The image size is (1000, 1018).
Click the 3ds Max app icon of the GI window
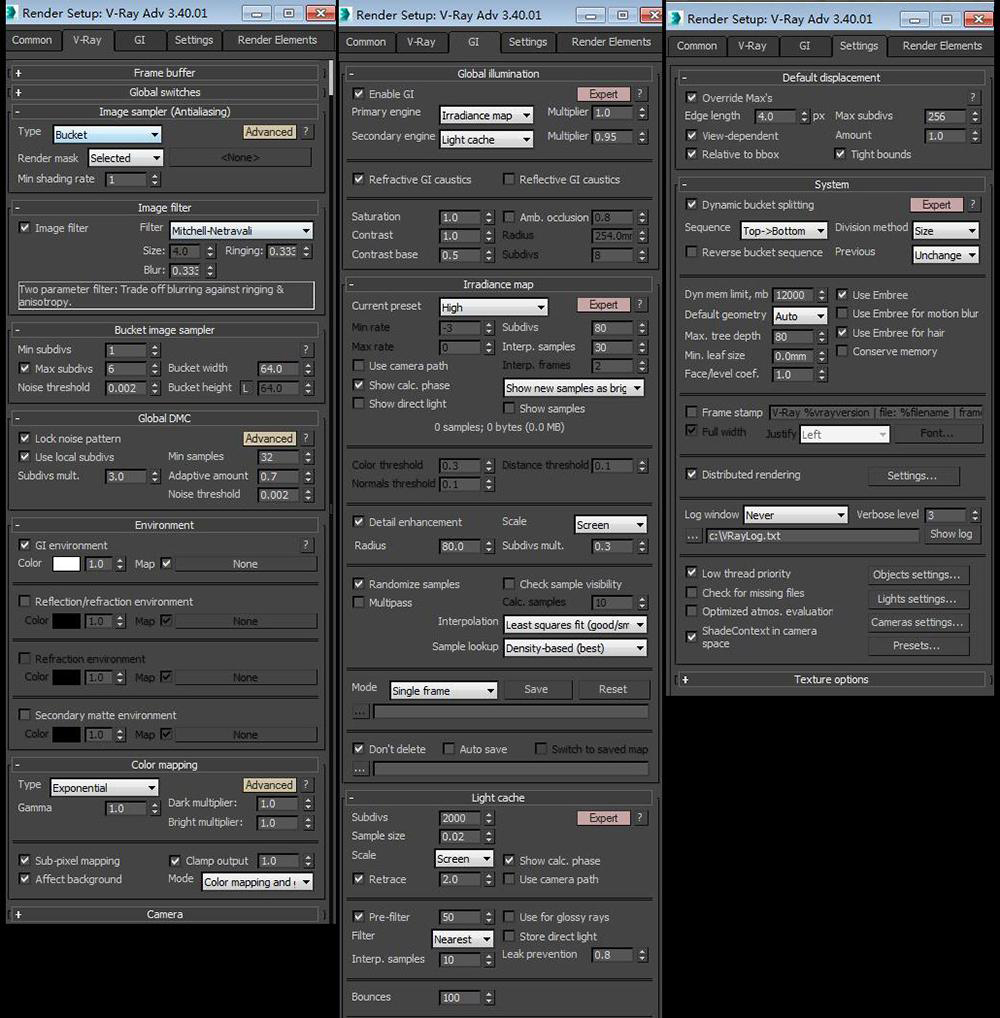345,14
